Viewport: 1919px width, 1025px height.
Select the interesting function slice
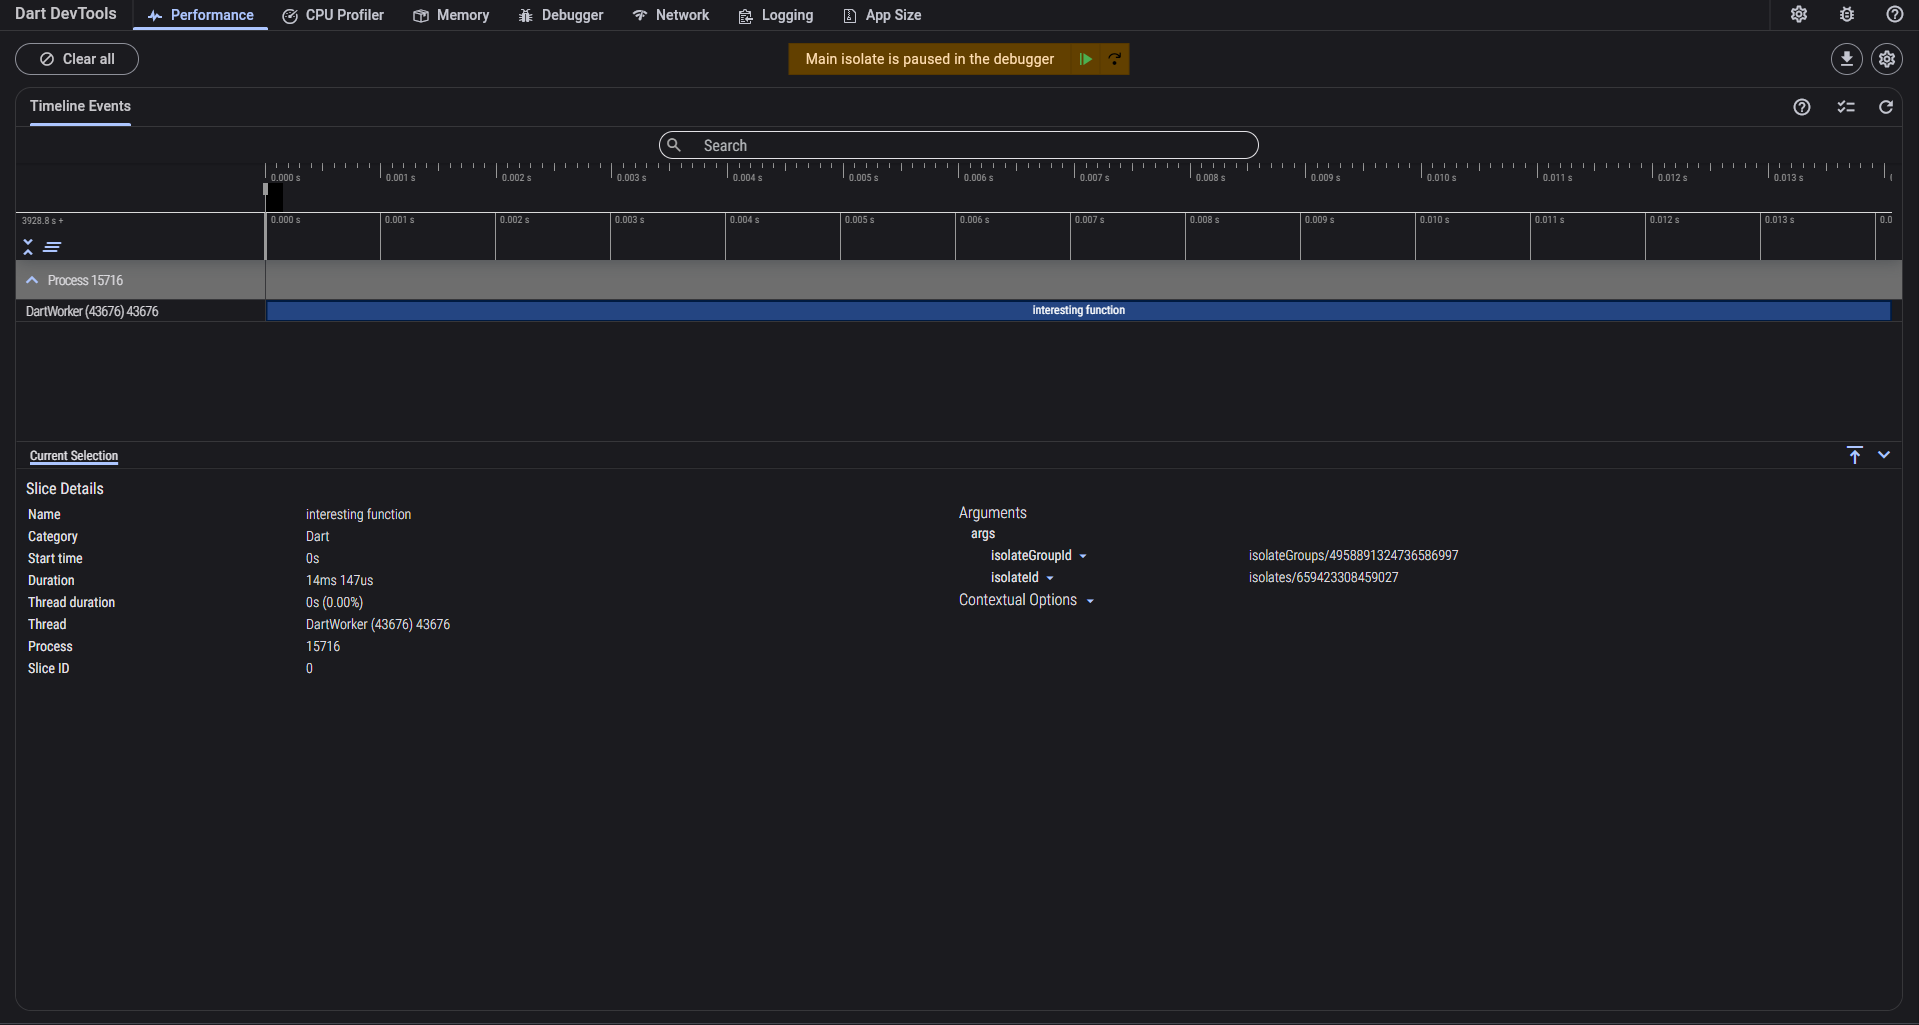tap(1078, 310)
